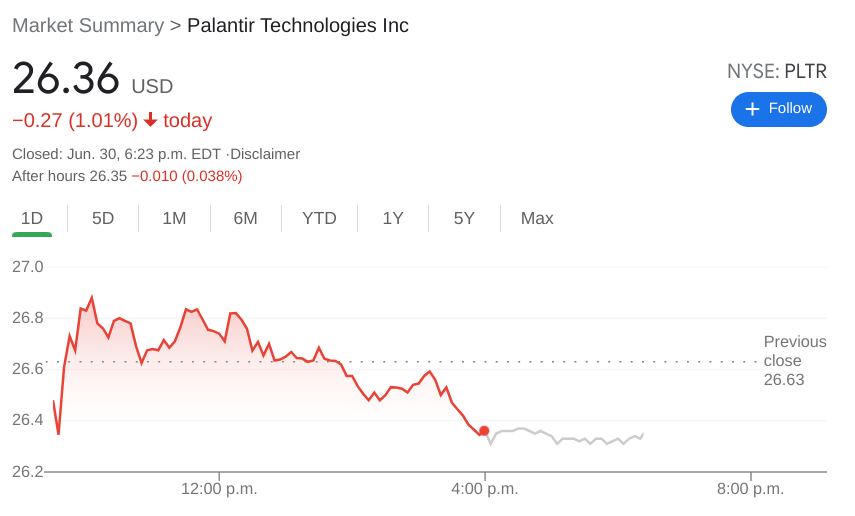This screenshot has height=516, width=855.
Task: Select the 1D time range tab
Action: [32, 218]
